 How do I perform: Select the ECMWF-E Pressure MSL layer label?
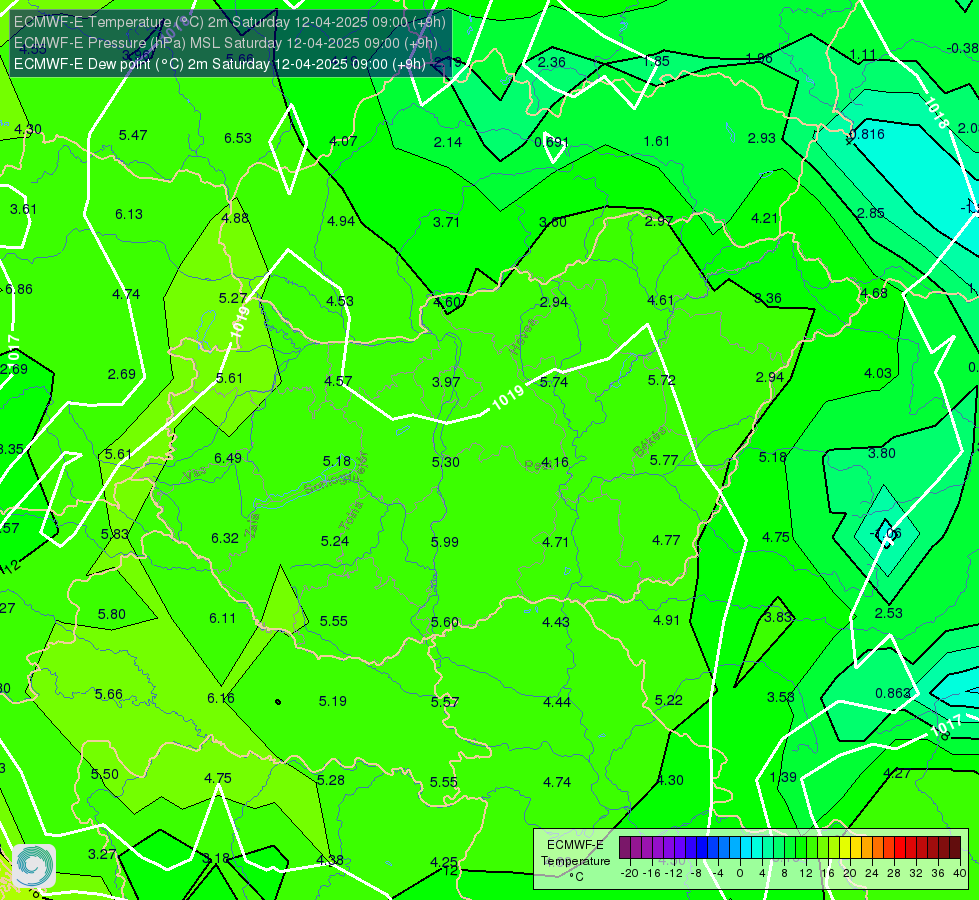click(225, 43)
